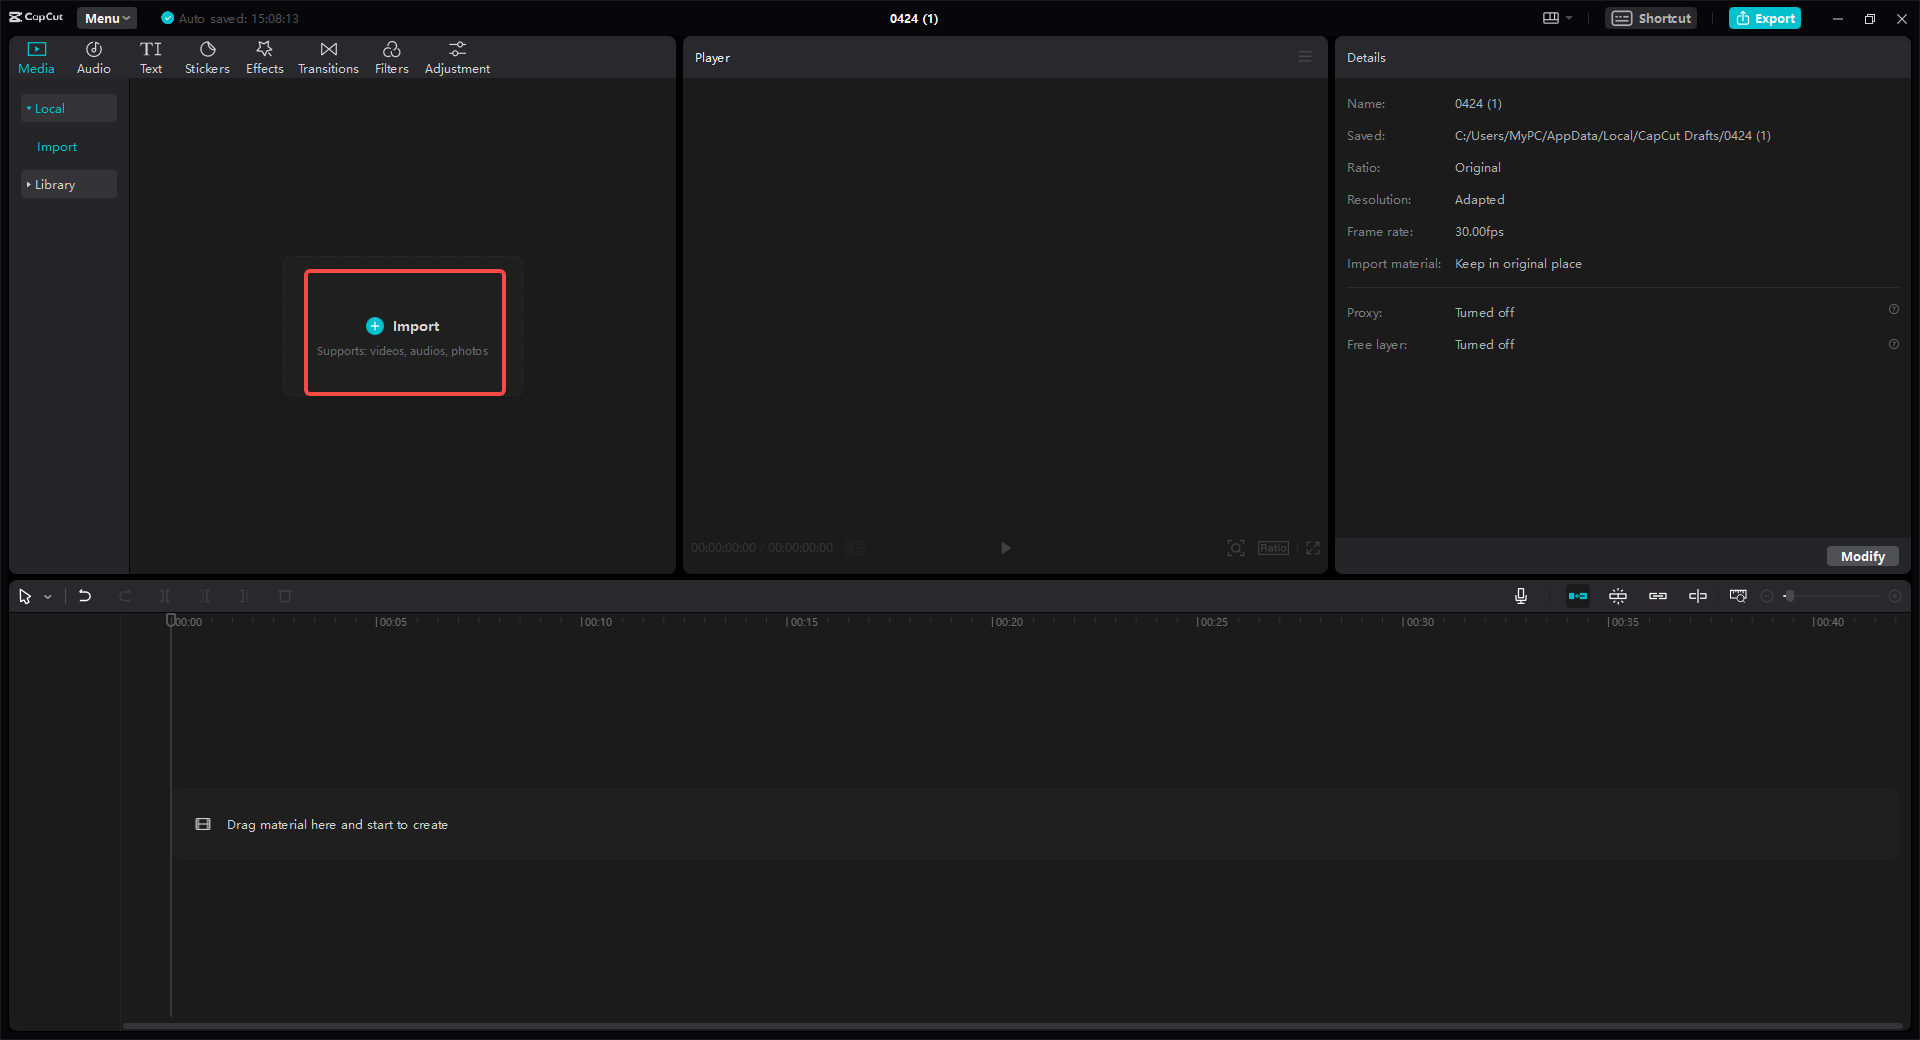Click the Import area to add media
1920x1040 pixels.
(404, 330)
